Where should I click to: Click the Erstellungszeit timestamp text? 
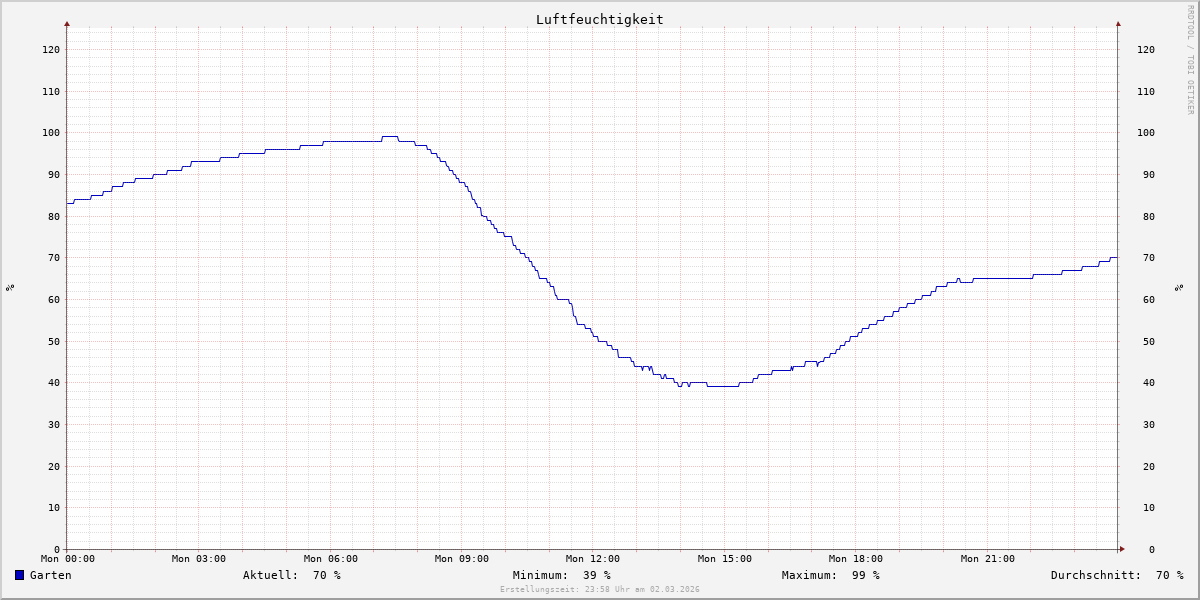coord(599,590)
